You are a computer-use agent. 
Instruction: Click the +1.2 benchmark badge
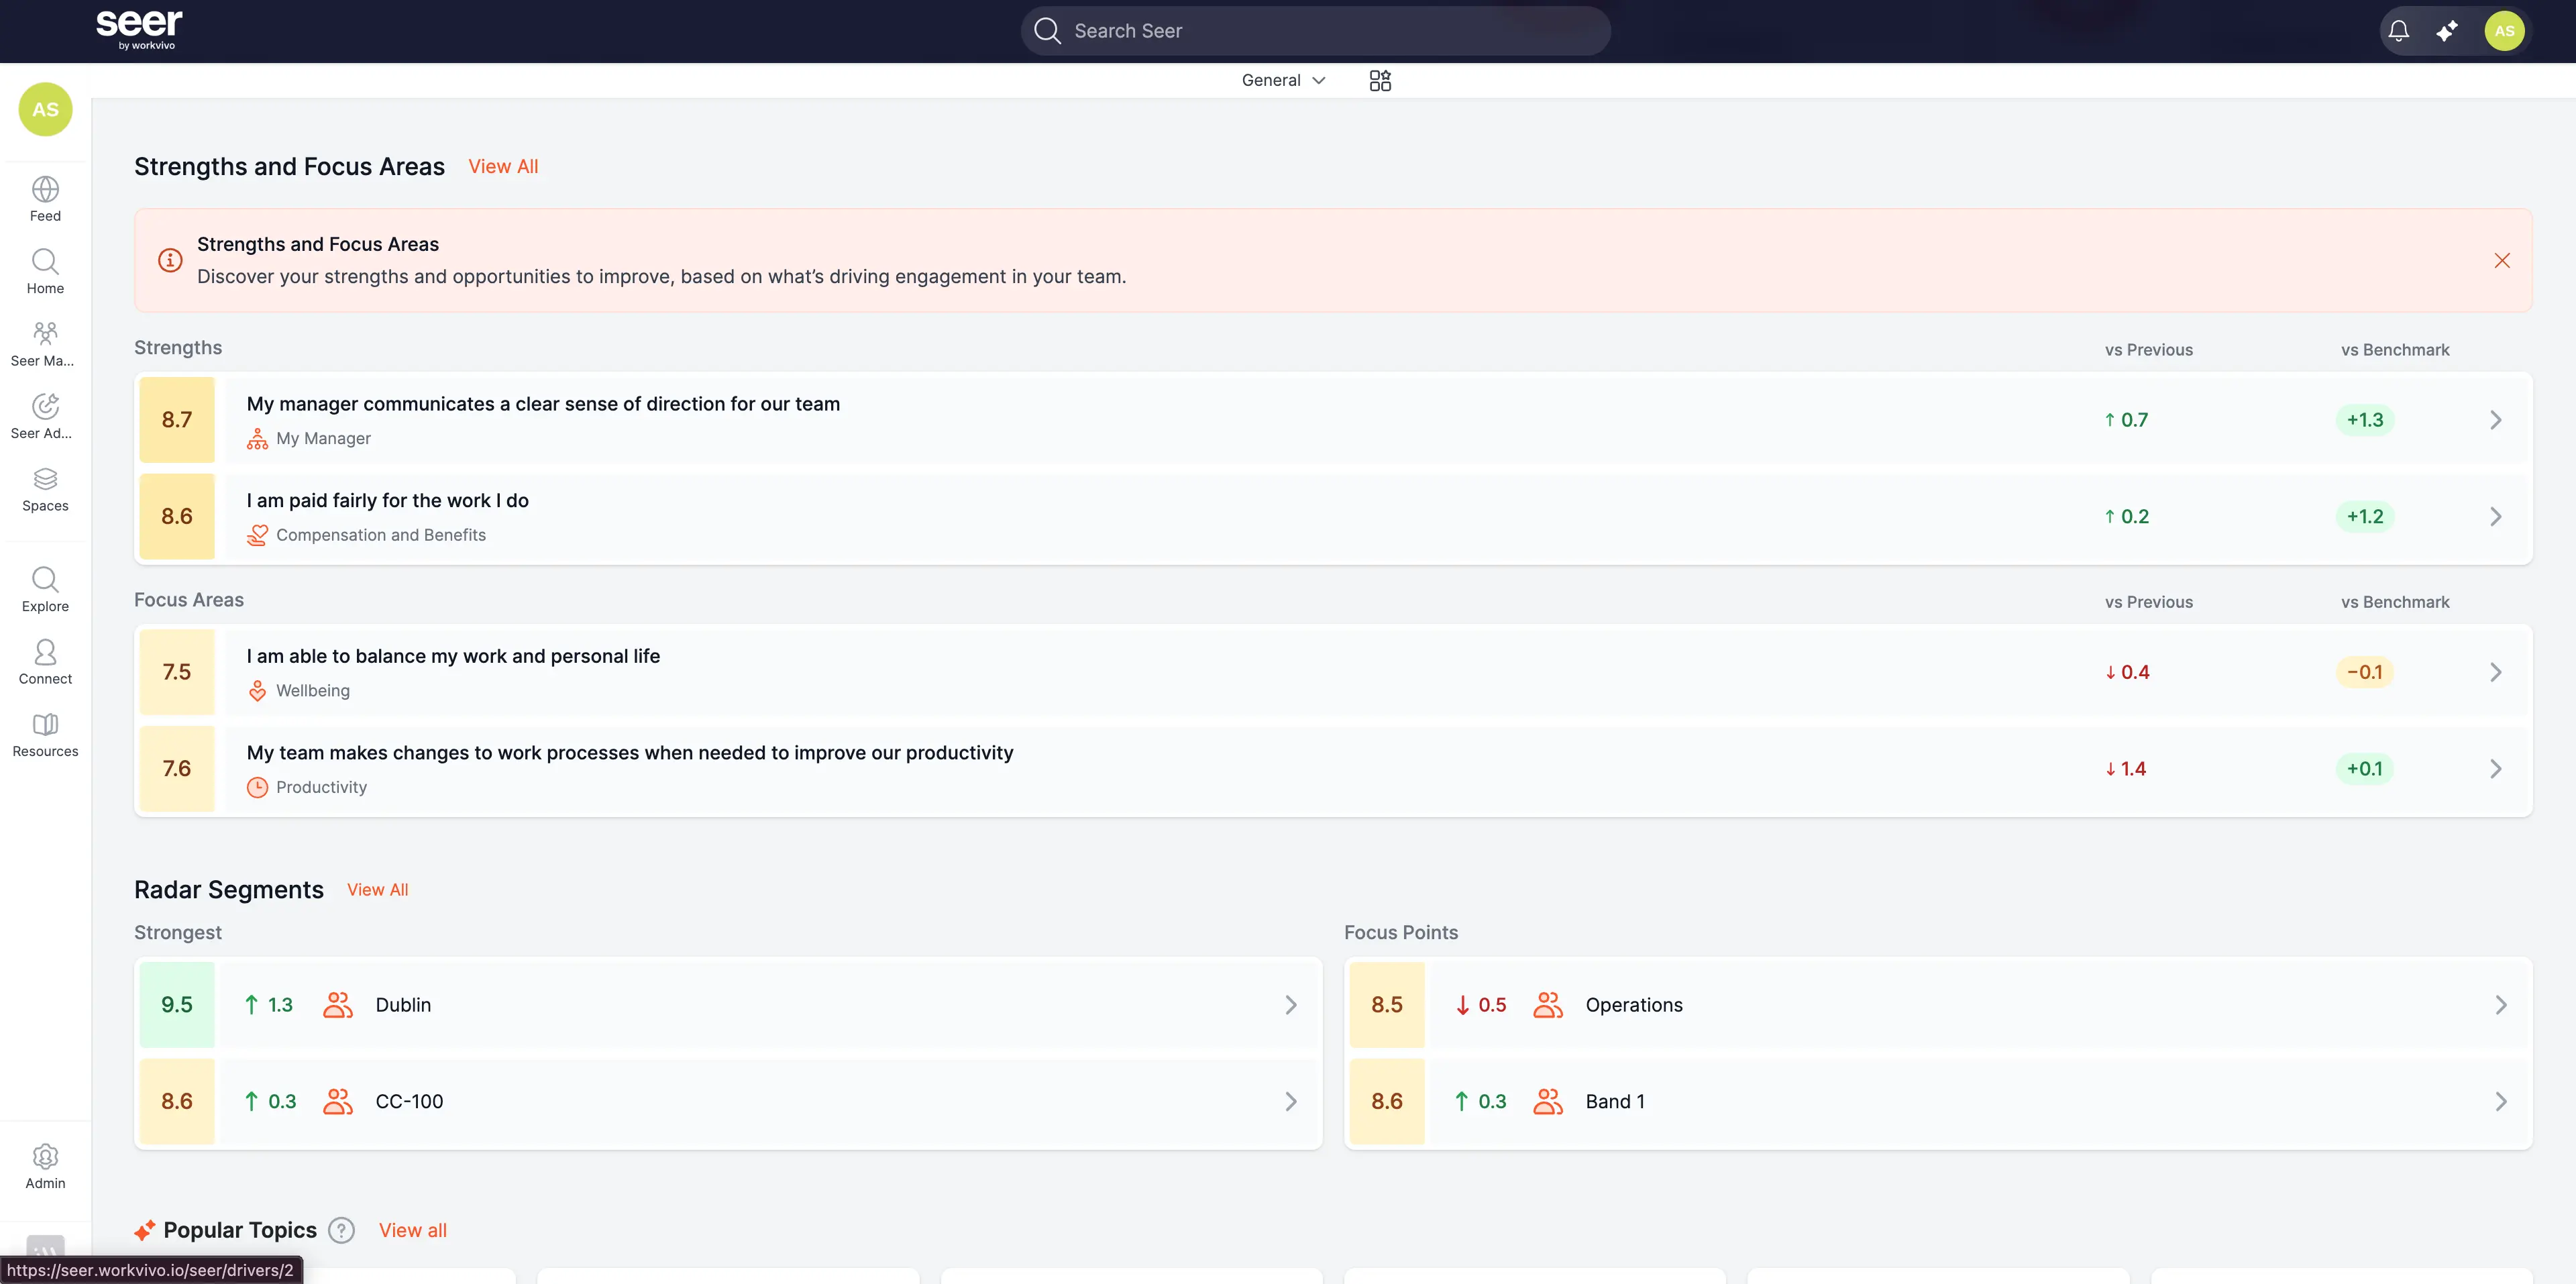coord(2365,516)
